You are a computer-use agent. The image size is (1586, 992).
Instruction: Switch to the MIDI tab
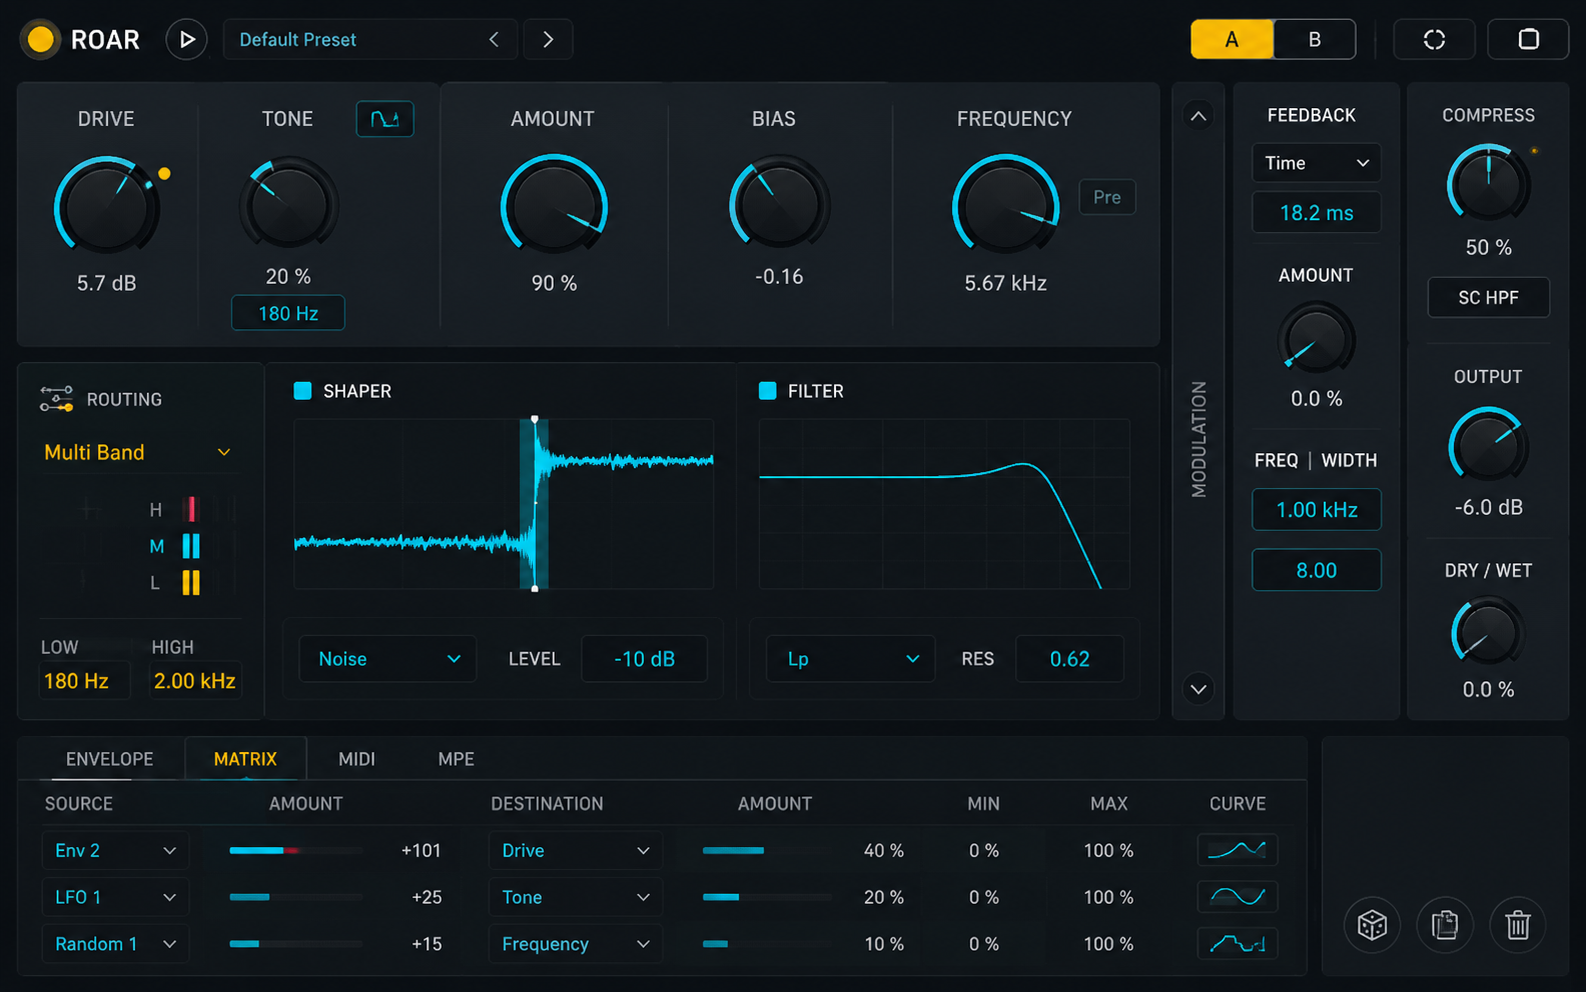click(356, 759)
